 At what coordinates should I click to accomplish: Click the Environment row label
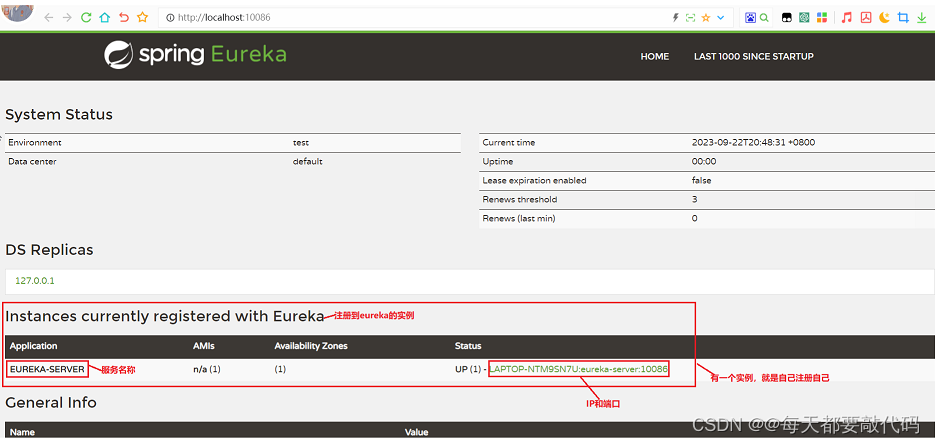click(35, 143)
